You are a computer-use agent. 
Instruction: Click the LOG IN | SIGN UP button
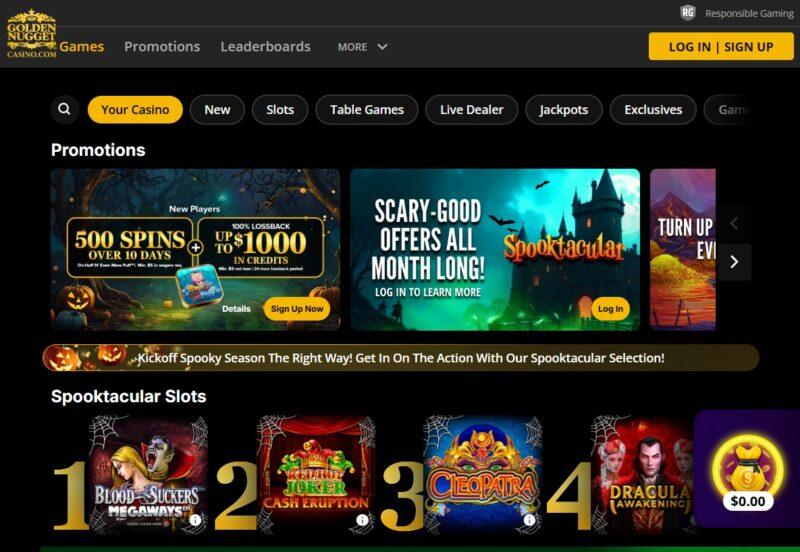click(x=721, y=46)
